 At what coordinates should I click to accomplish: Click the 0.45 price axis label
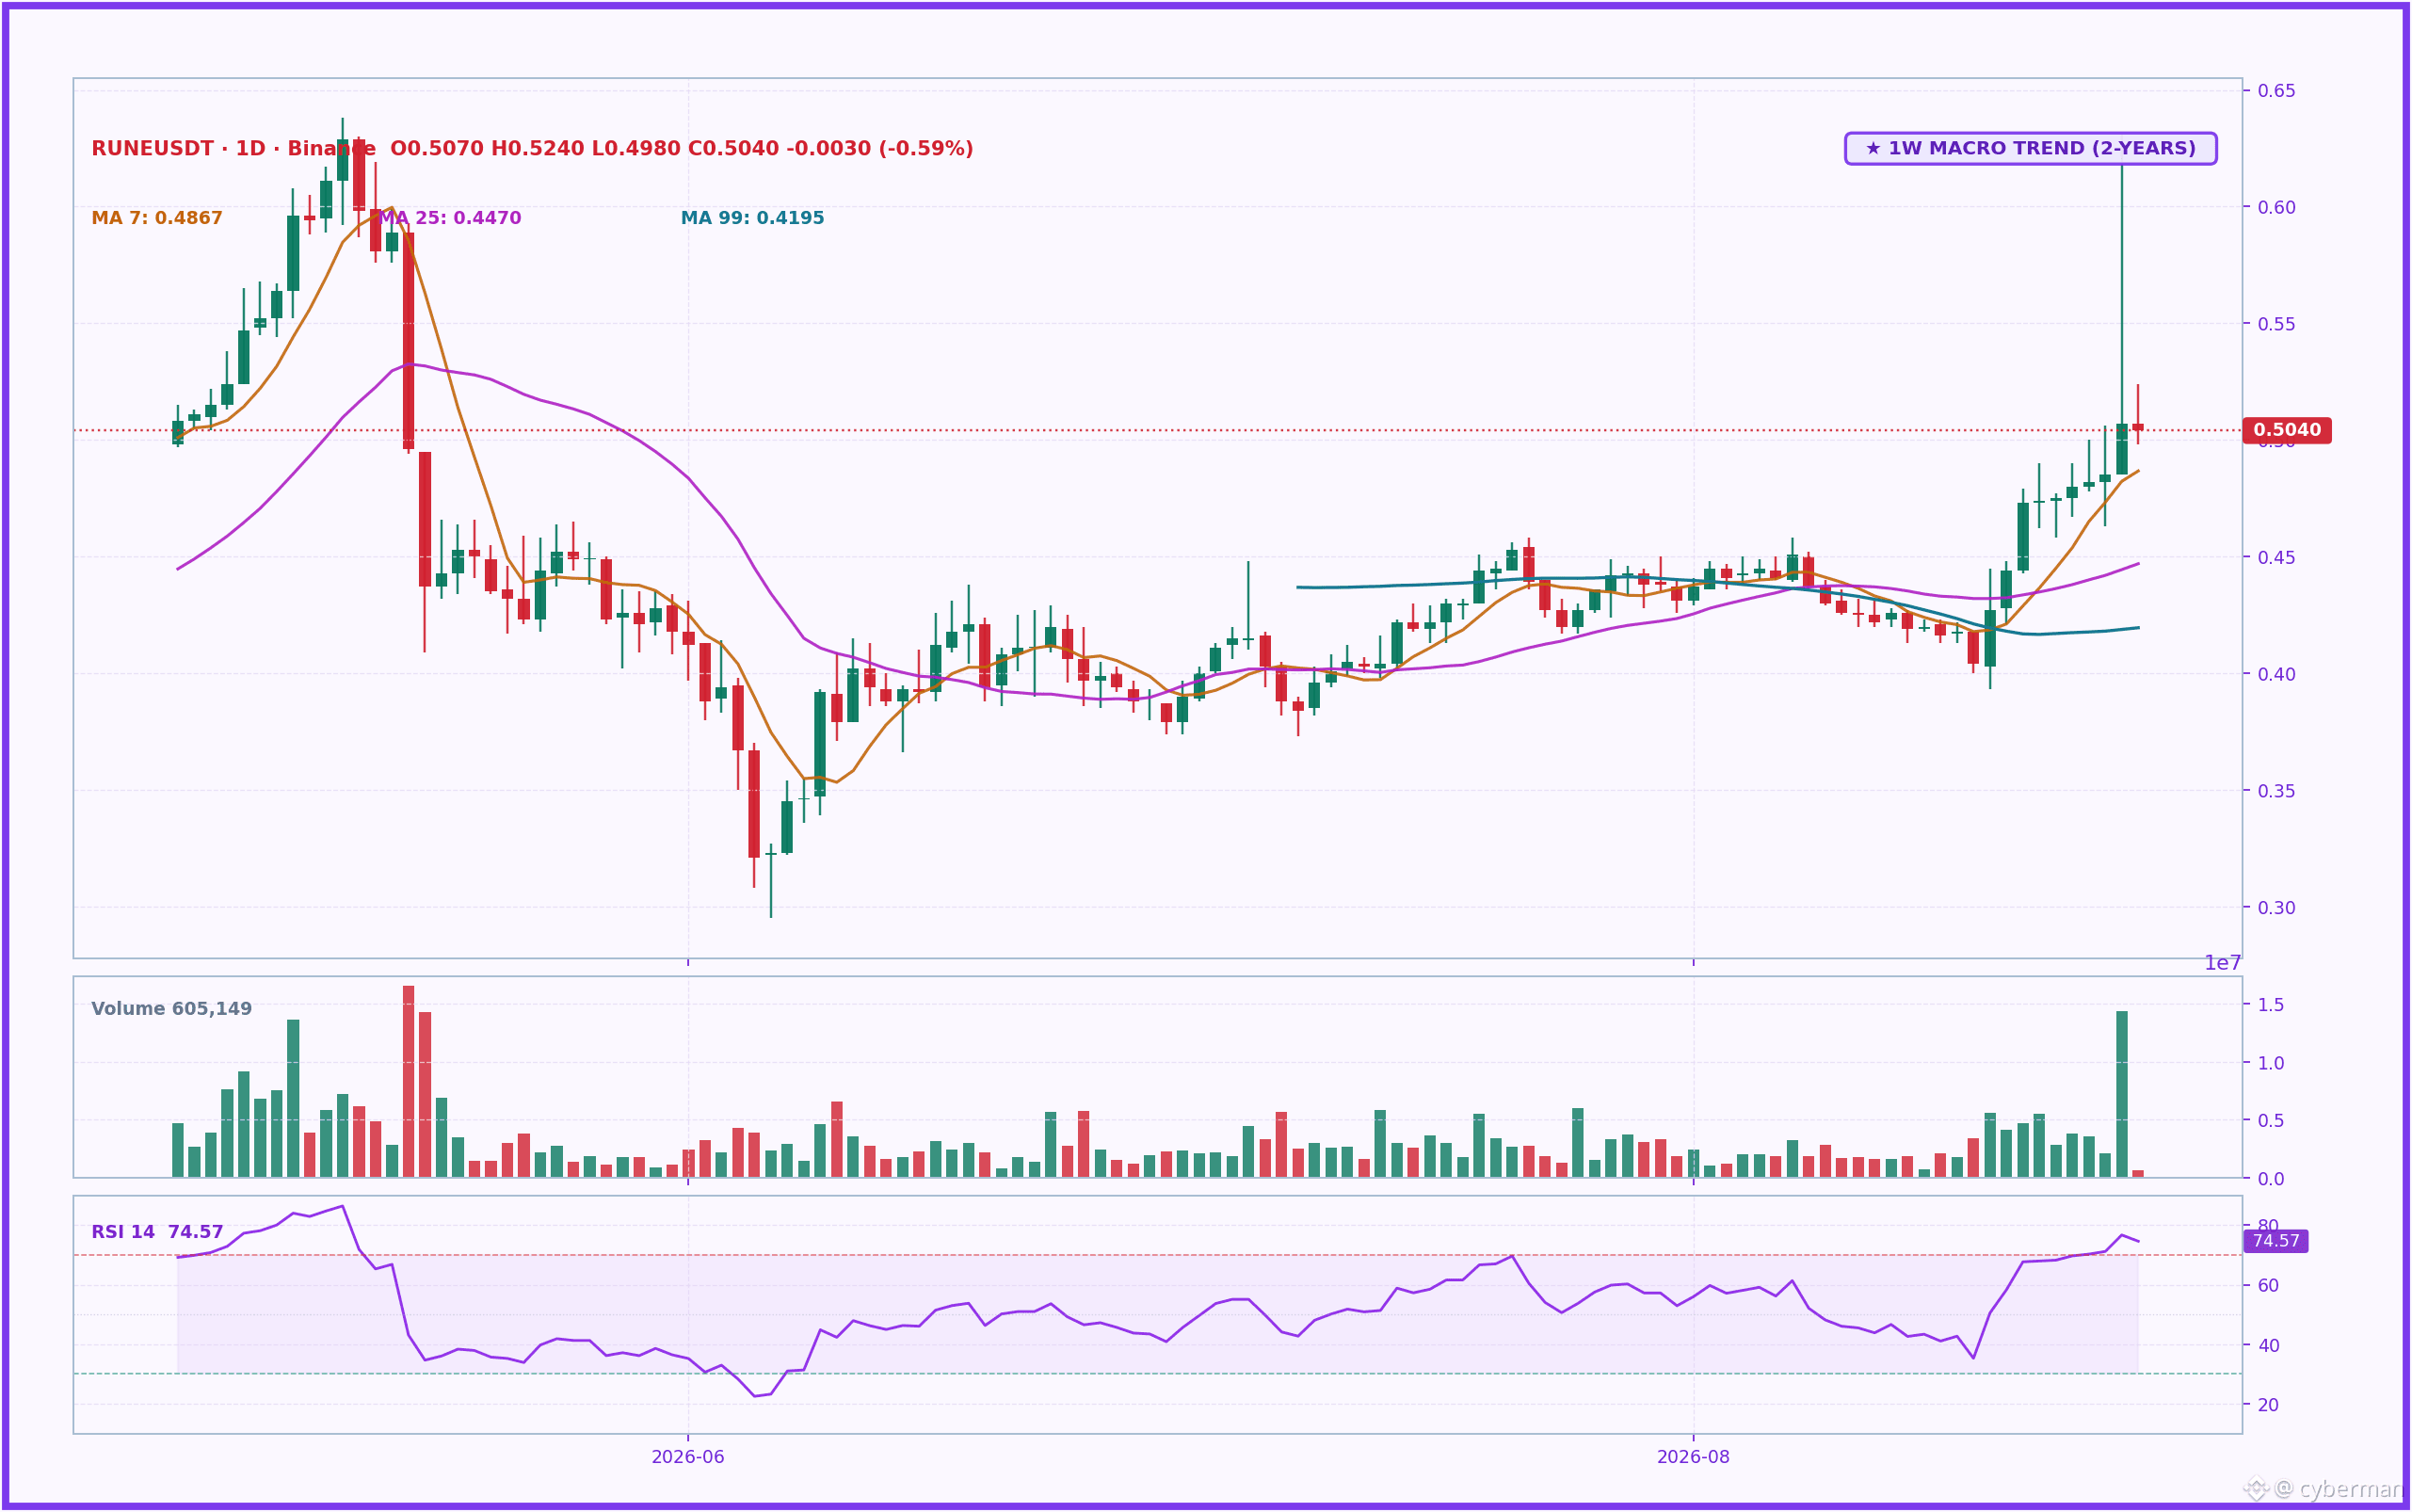click(x=2276, y=557)
